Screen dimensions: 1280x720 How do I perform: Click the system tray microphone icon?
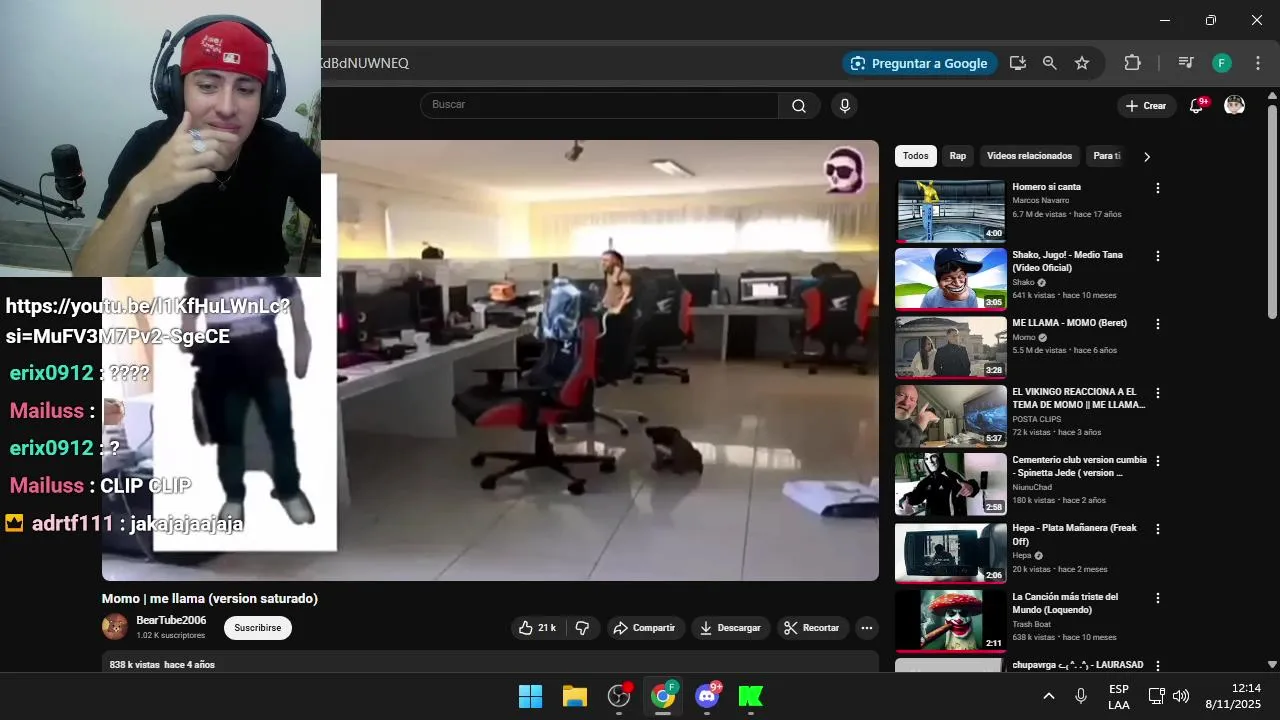[x=1081, y=696]
